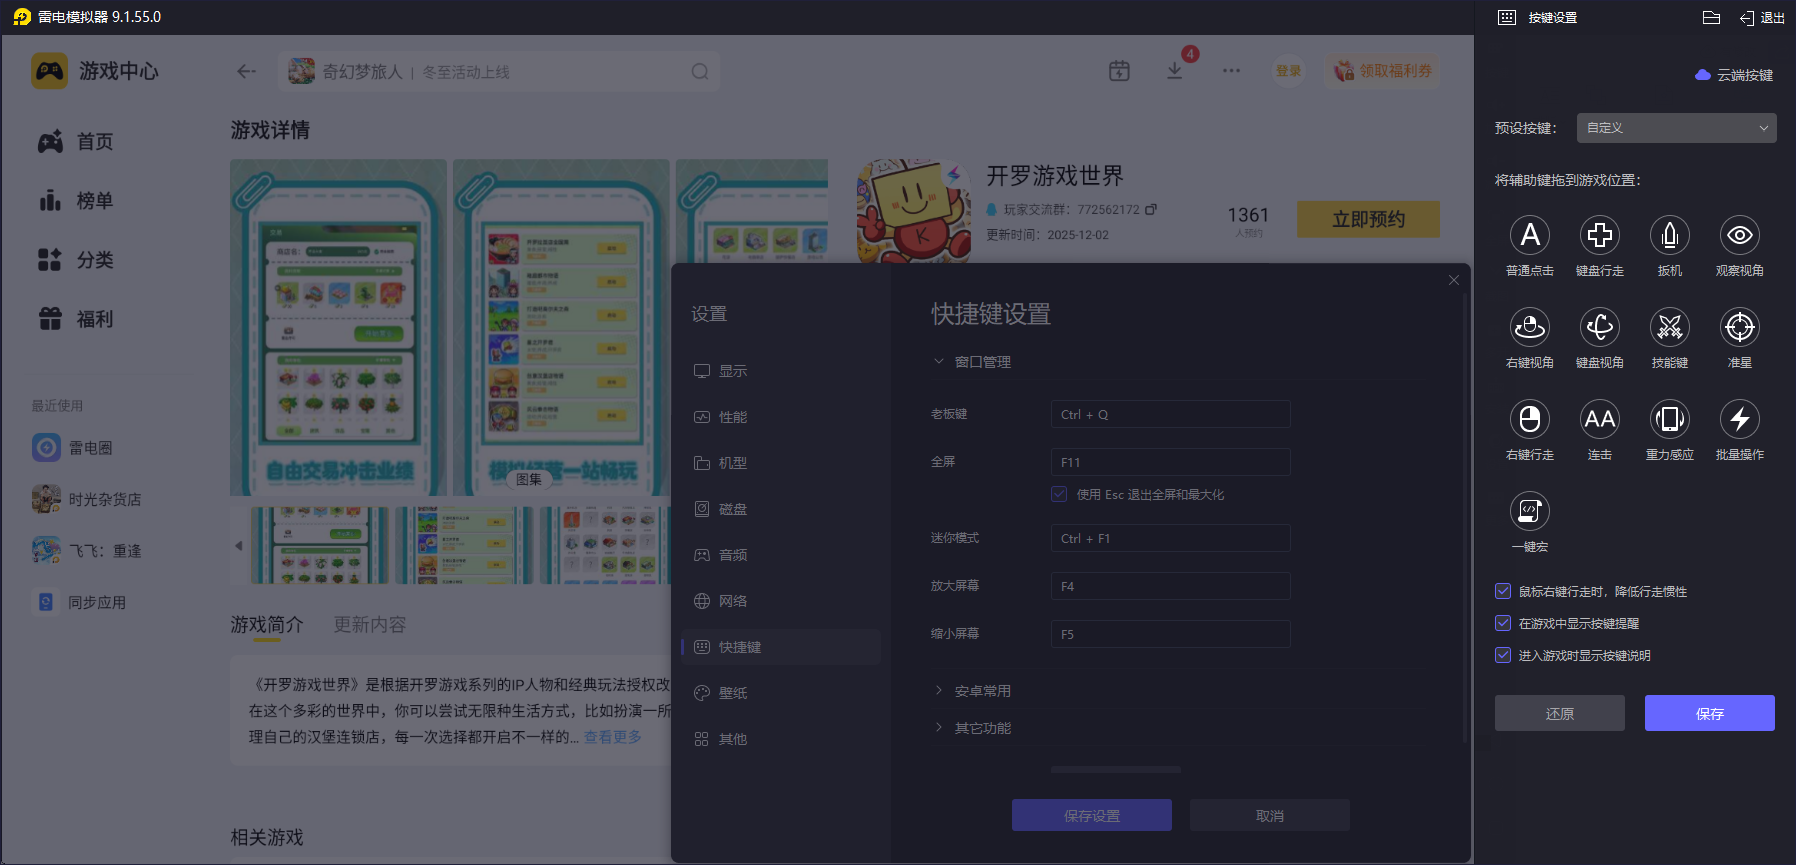
Task: Open 显示 settings category
Action: [x=781, y=371]
